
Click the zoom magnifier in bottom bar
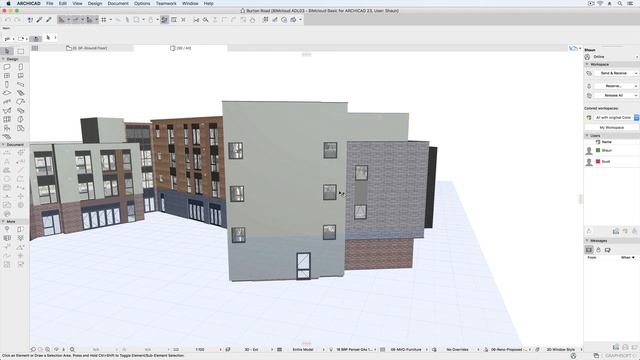click(x=72, y=349)
